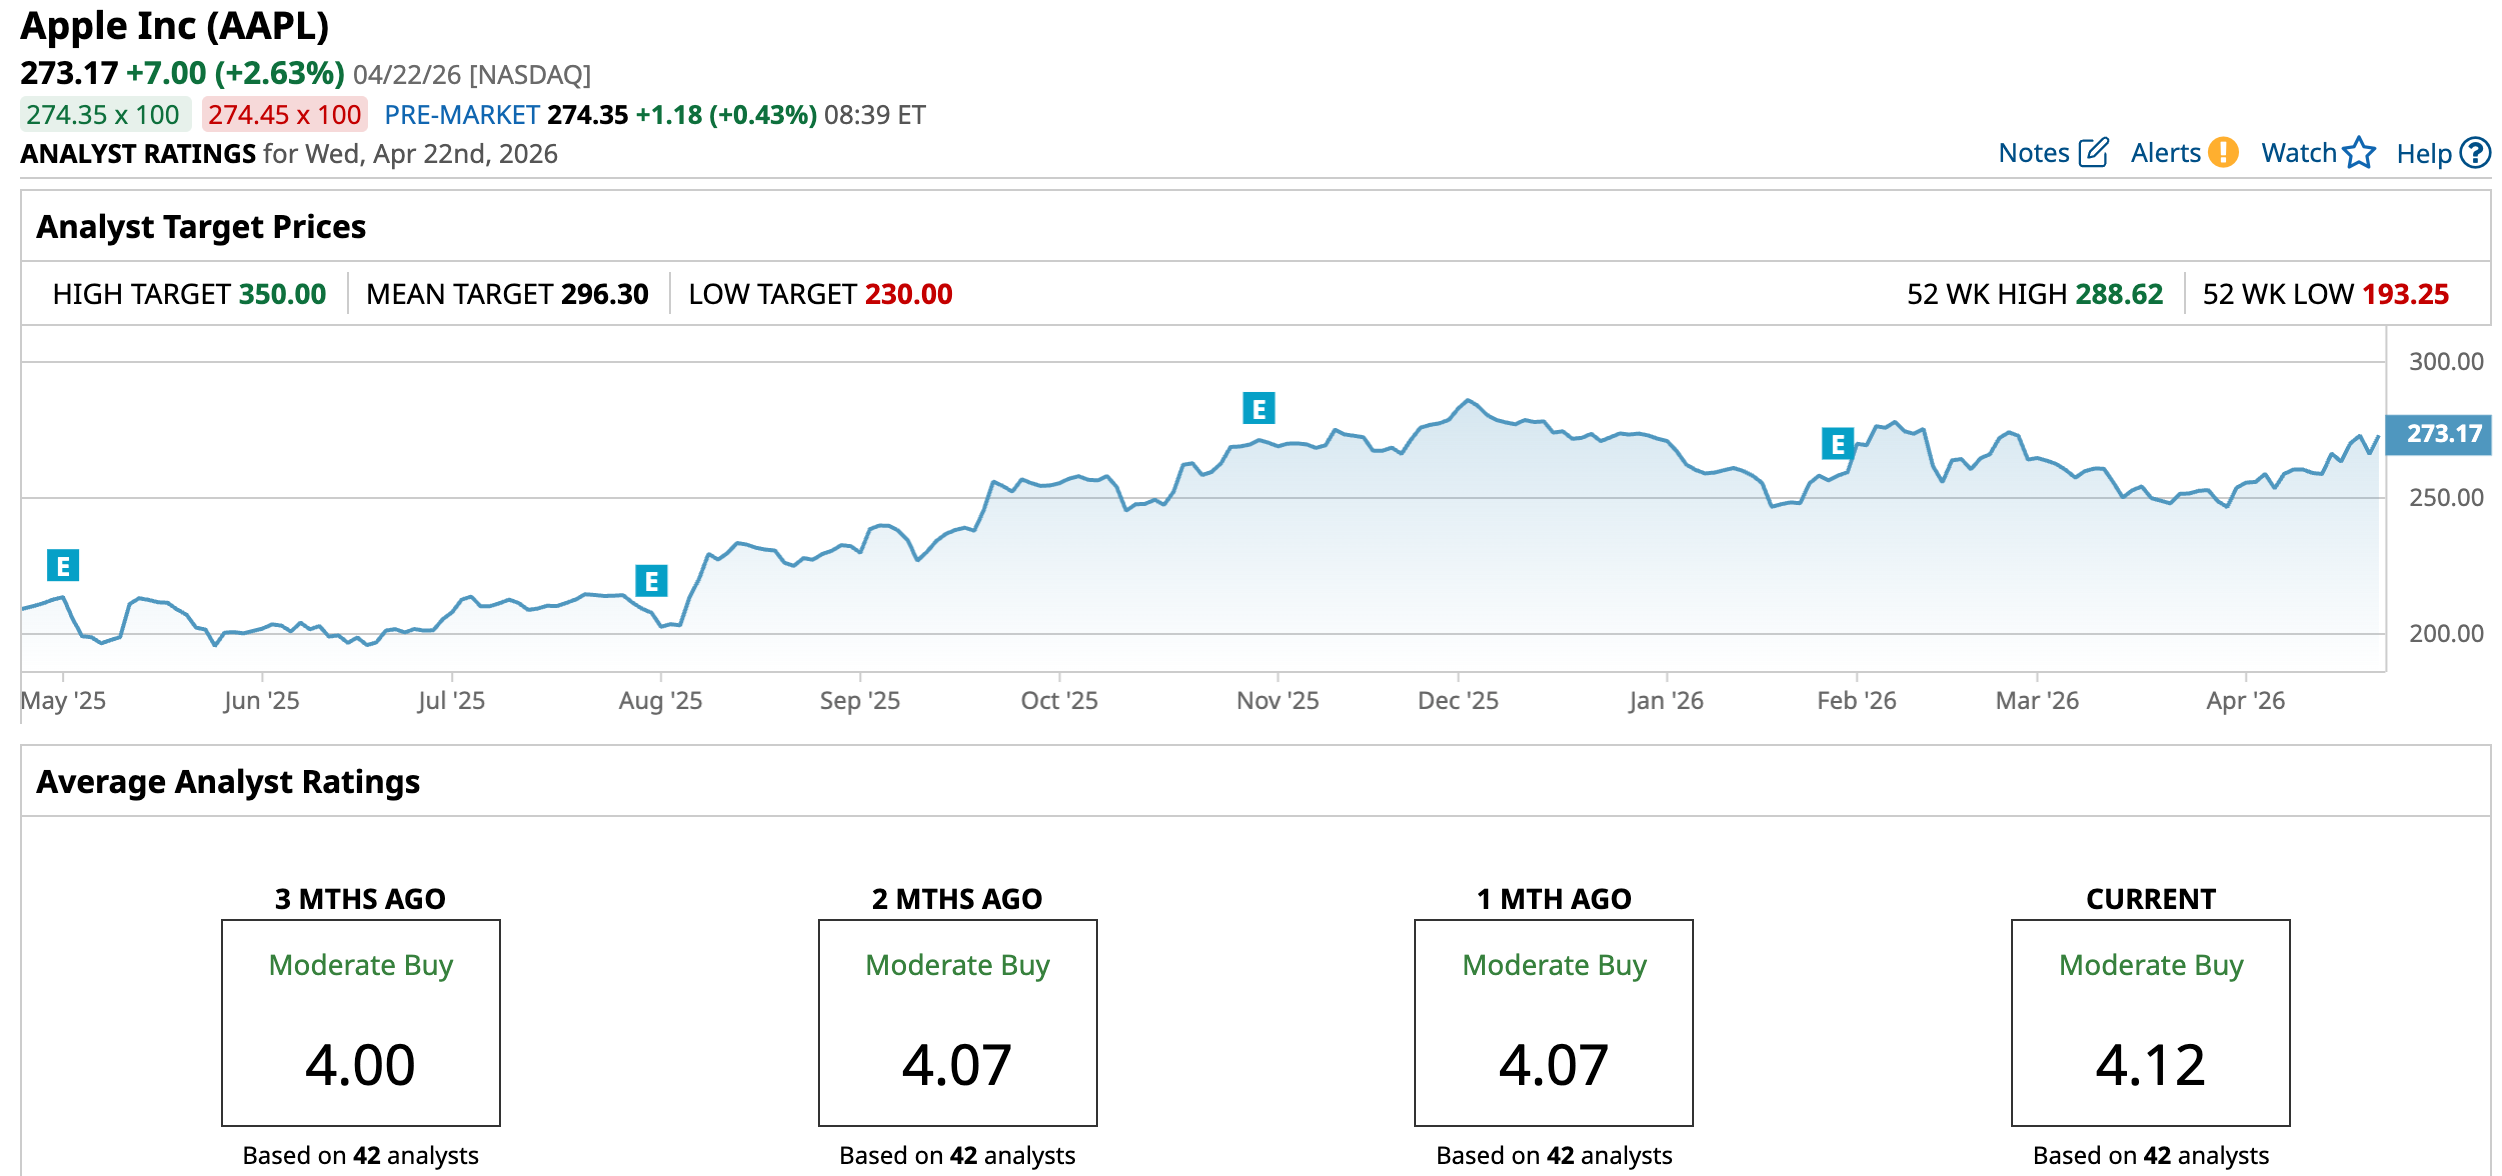2502x1176 pixels.
Task: Select the 3 Mths Ago 4.00 rating box
Action: pyautogui.click(x=360, y=1022)
